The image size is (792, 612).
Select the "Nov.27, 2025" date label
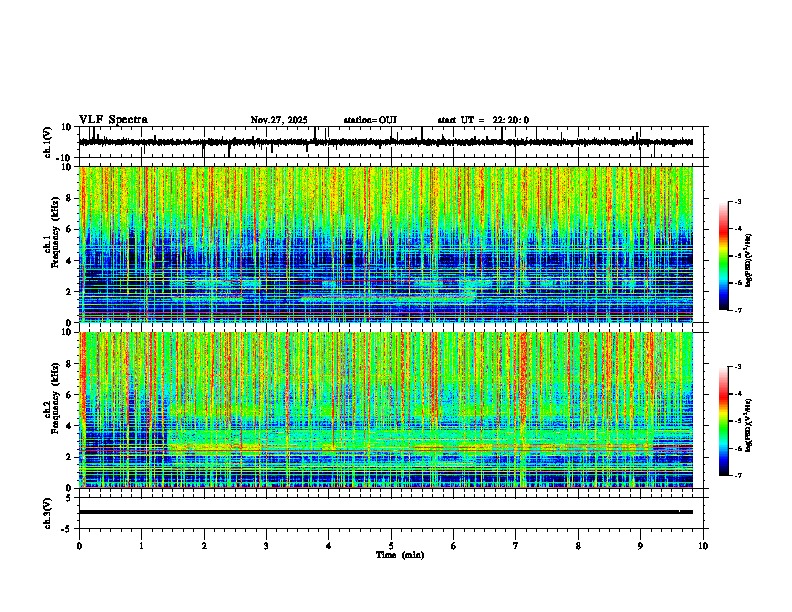[279, 120]
